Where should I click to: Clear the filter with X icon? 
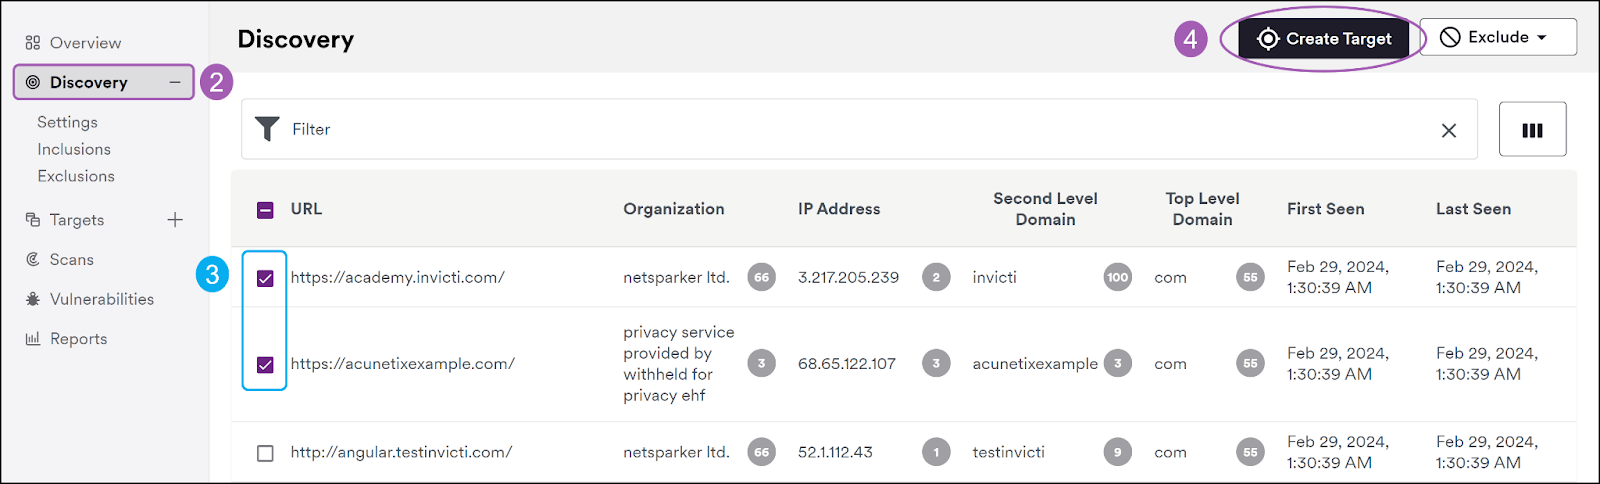[1449, 130]
